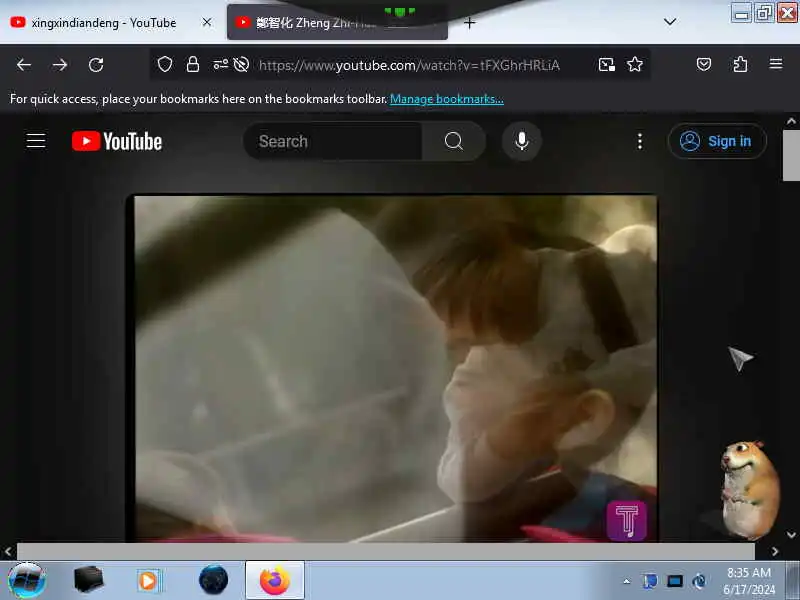Open the Firefox application menu
Screen dimensions: 800x600
tap(776, 64)
